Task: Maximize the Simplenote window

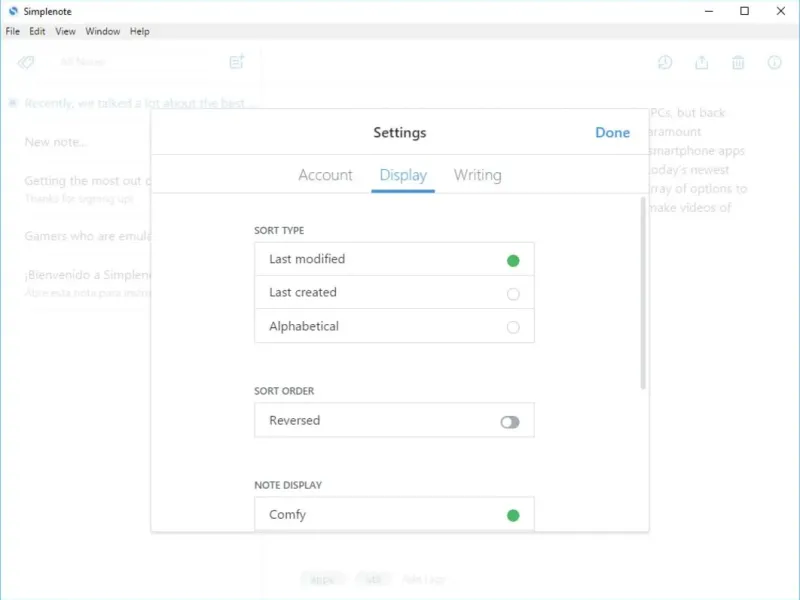Action: [744, 11]
